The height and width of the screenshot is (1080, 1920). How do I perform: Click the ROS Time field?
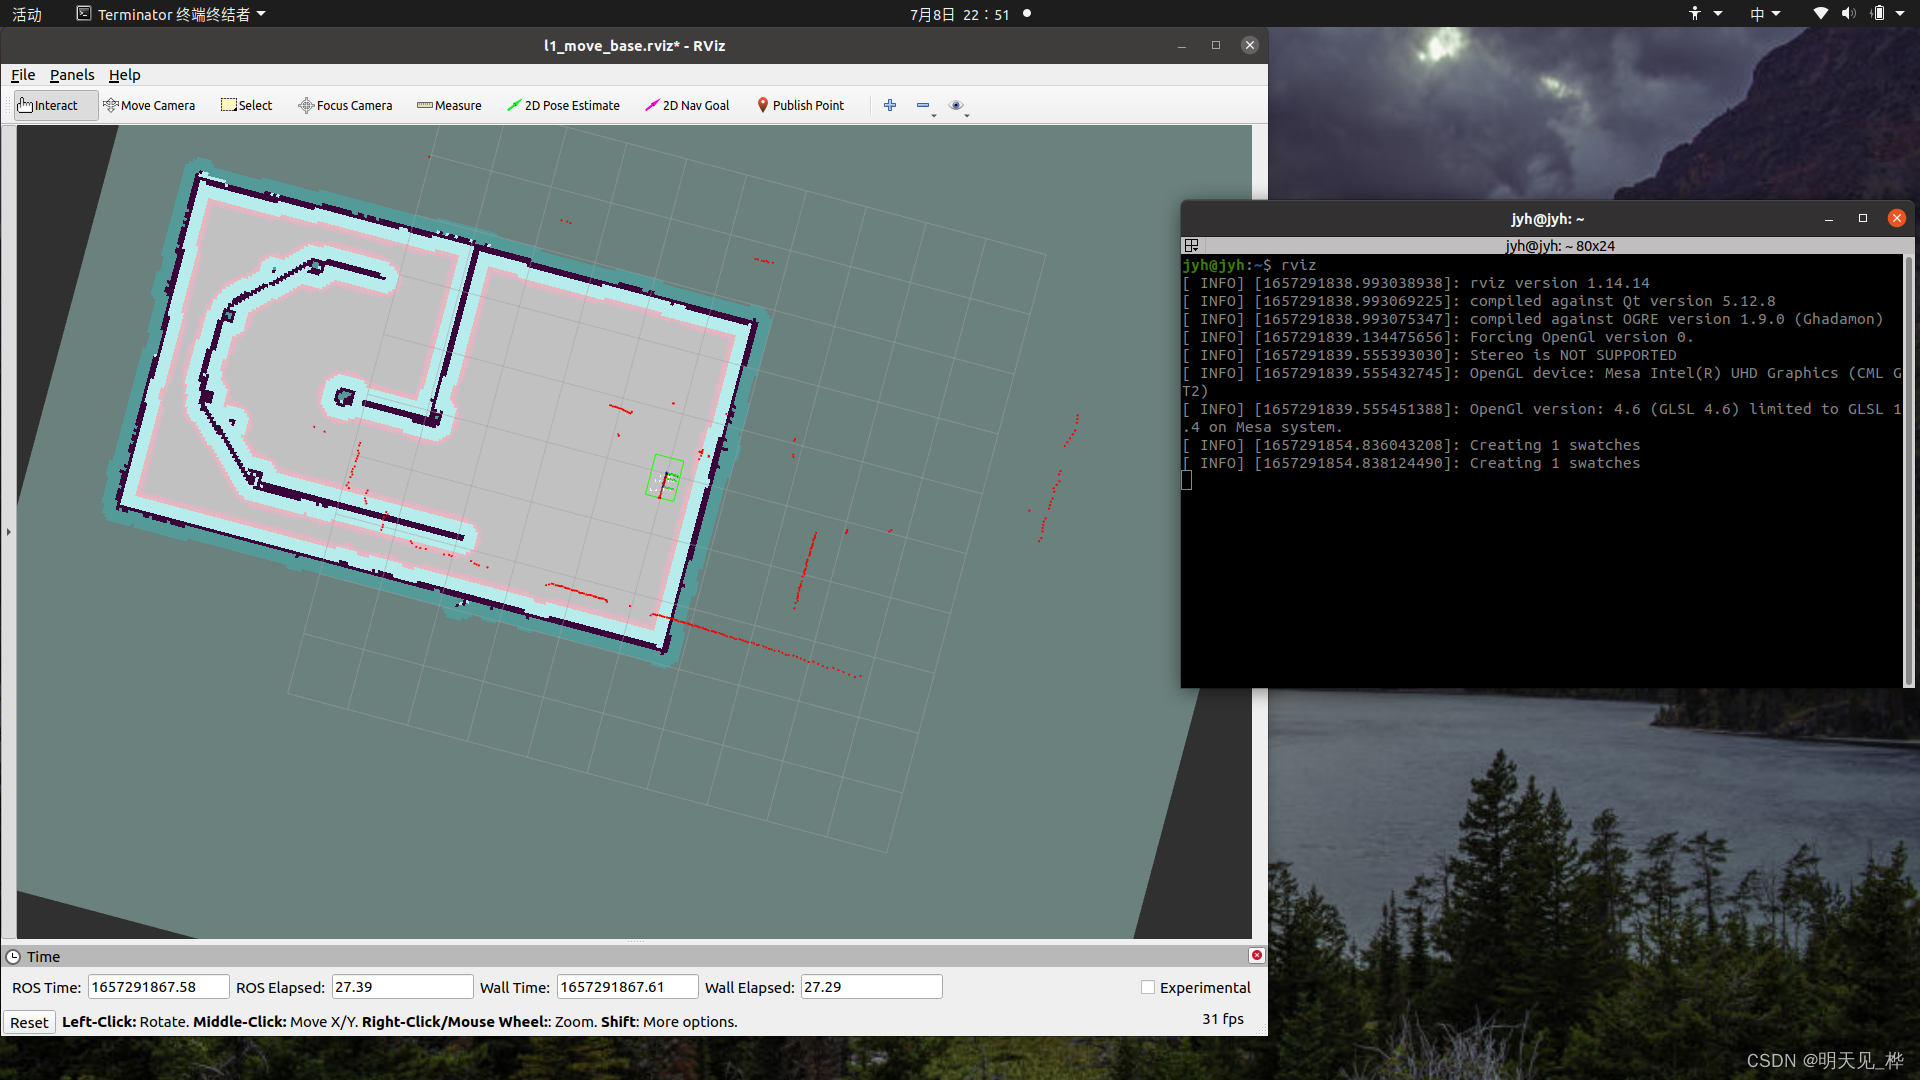158,987
